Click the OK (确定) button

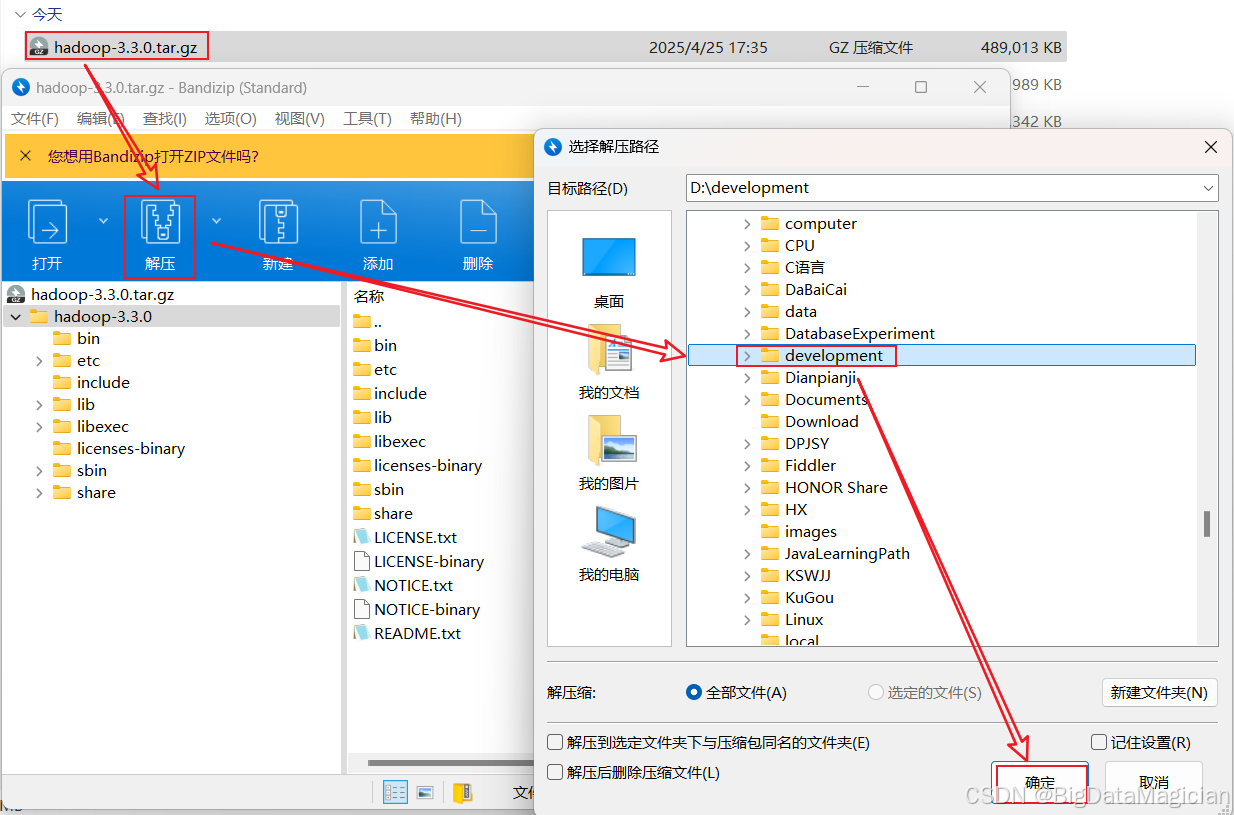[x=1040, y=782]
